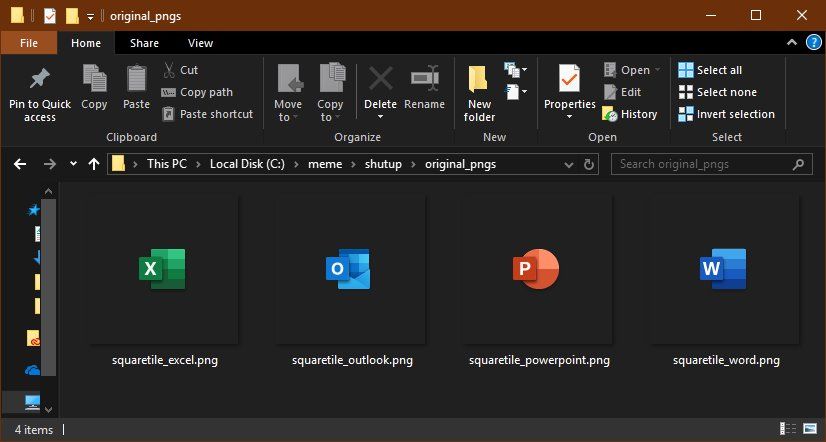Click the squaretile_excel.png file name
Image resolution: width=826 pixels, height=442 pixels.
click(165, 361)
